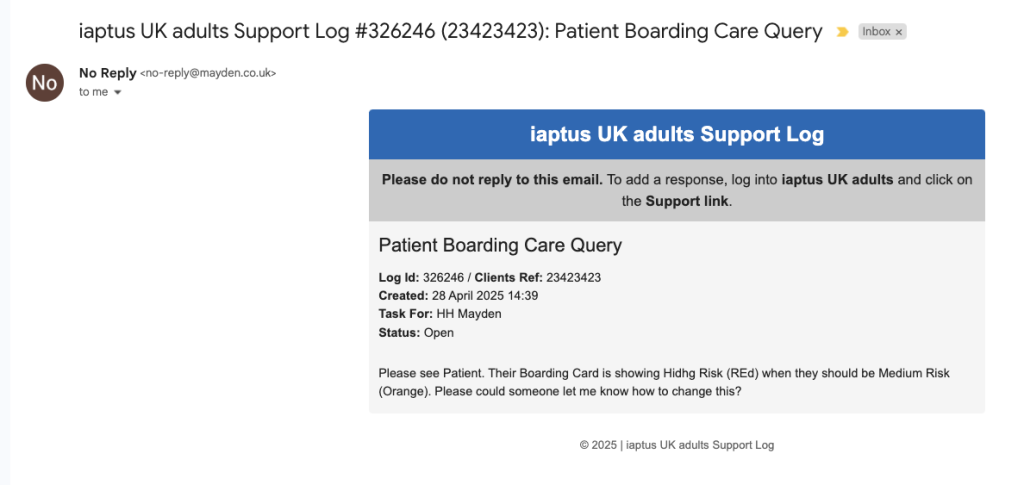
Task: Click the Boarding Card risk message paragraph
Action: click(x=663, y=381)
